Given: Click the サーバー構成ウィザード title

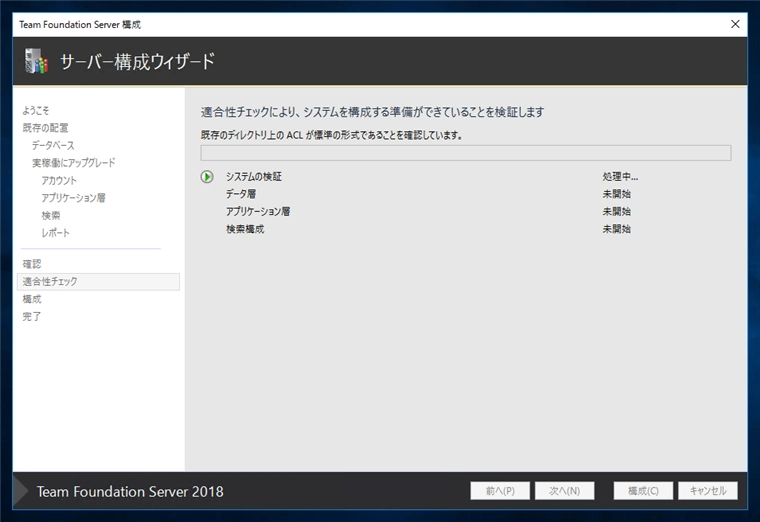Looking at the screenshot, I should point(137,62).
